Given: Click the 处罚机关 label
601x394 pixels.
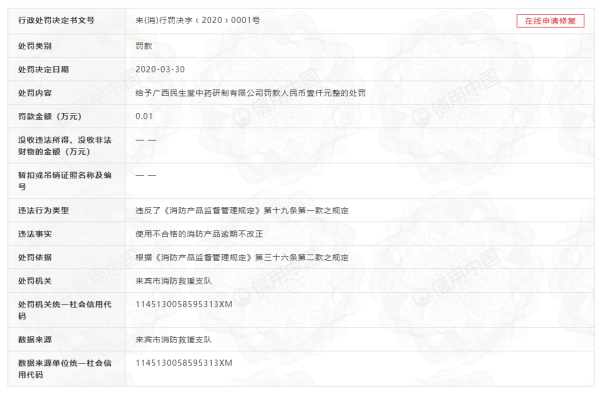Looking at the screenshot, I should 35,281.
